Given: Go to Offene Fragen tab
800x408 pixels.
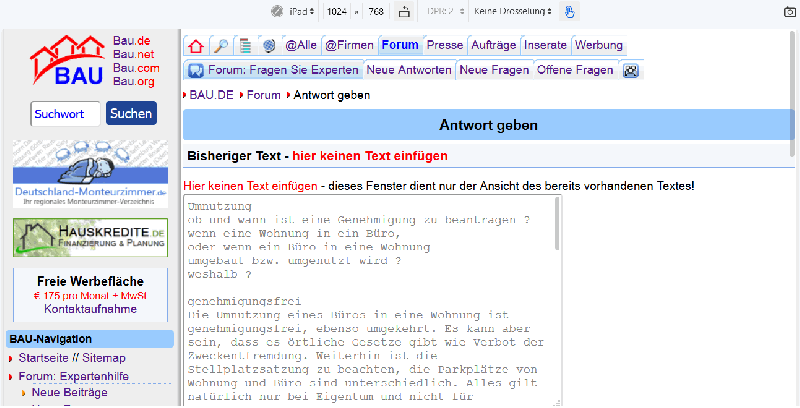Looking at the screenshot, I should pyautogui.click(x=575, y=70).
